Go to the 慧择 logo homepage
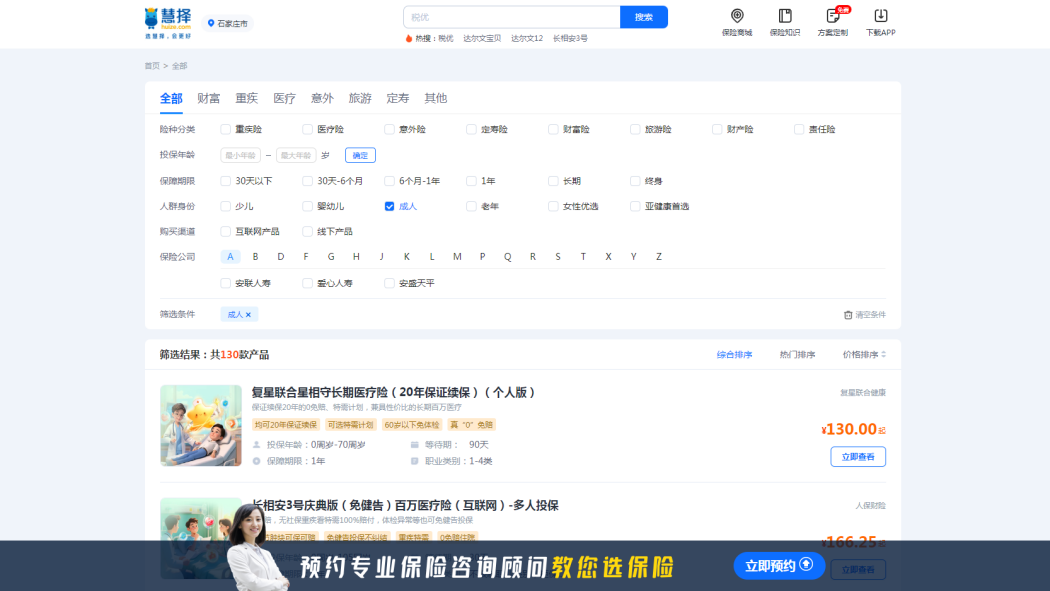This screenshot has height=591, width=1050. pos(168,23)
